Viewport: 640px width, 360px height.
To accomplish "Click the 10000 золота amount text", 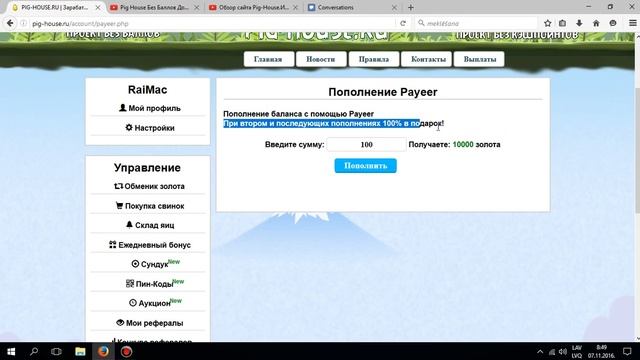I will point(476,144).
